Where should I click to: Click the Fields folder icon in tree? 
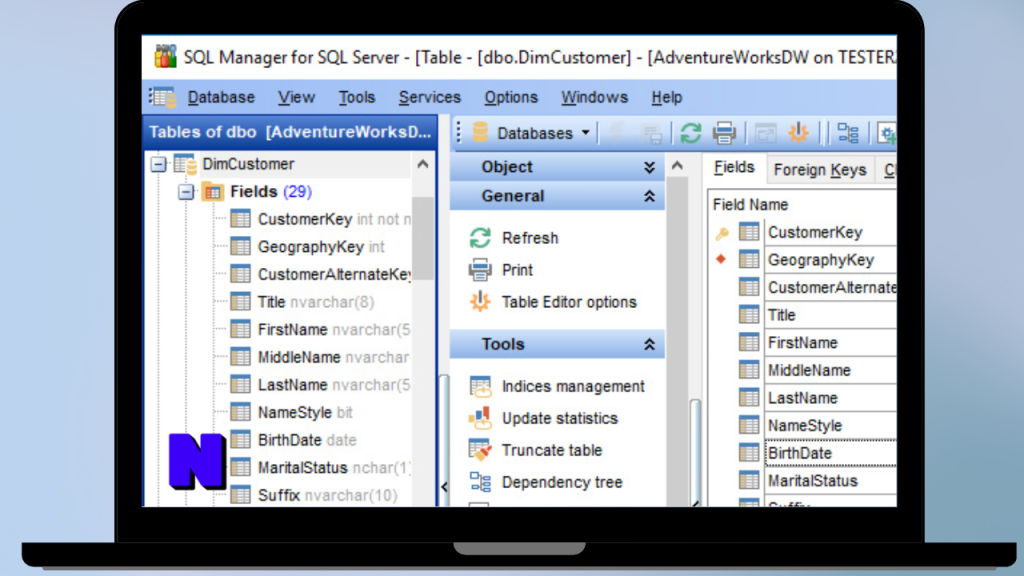coord(213,192)
